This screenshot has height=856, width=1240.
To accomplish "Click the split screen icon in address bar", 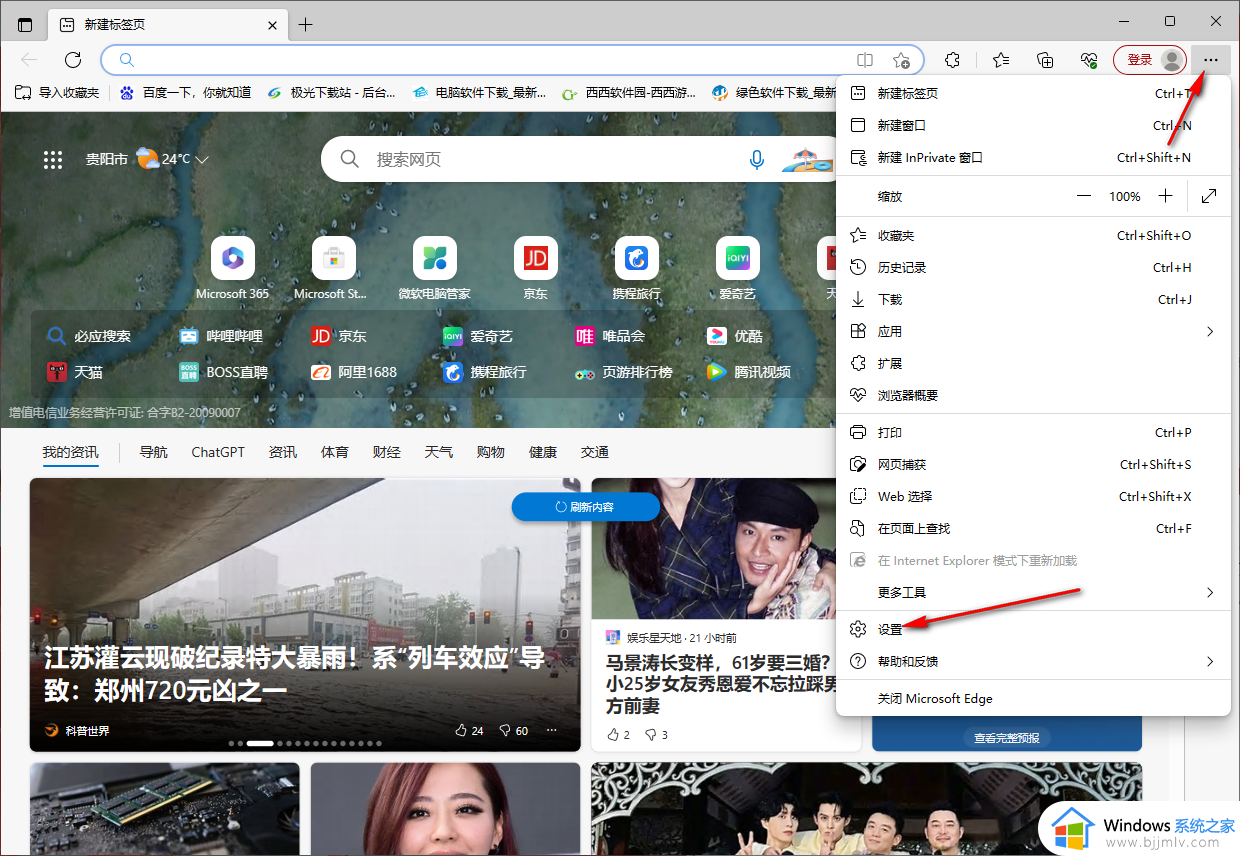I will click(x=865, y=60).
